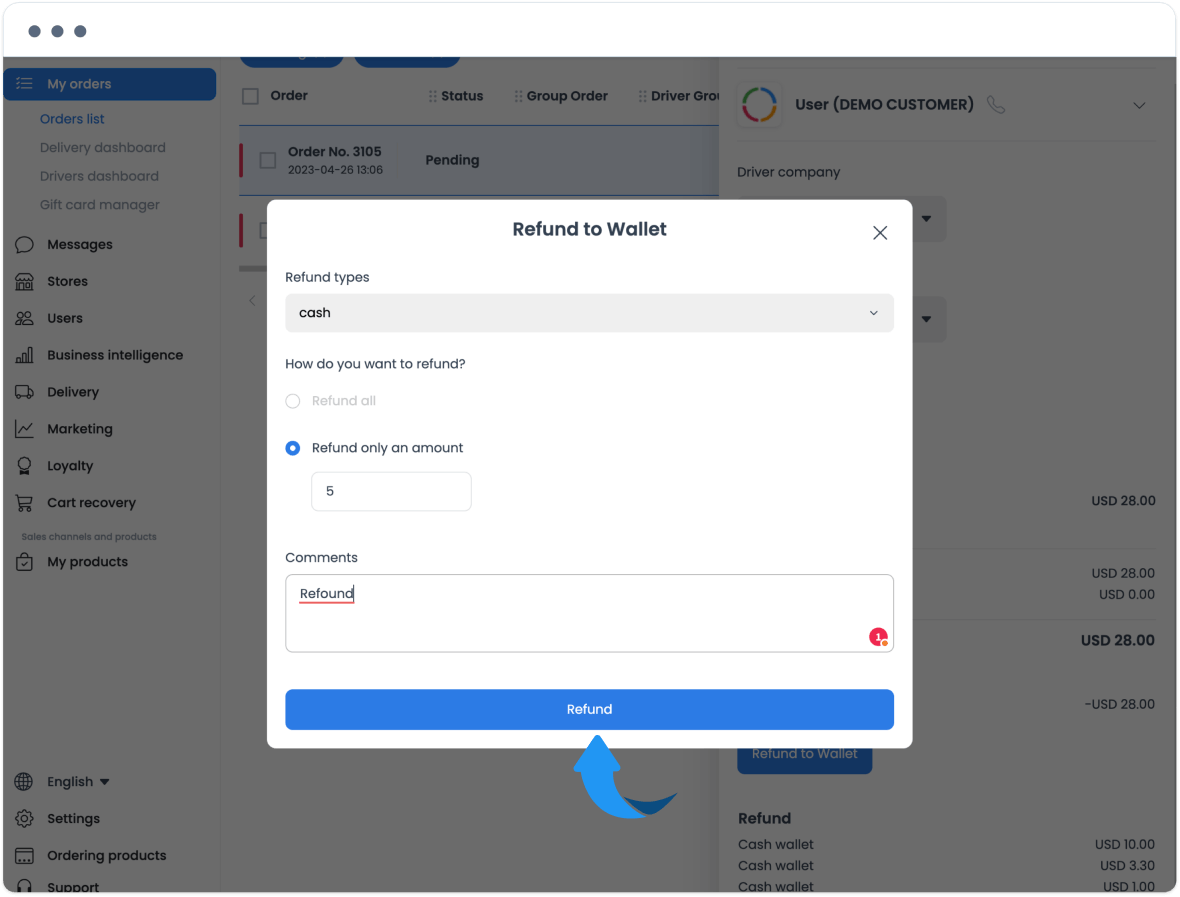Open the Refund types cash dropdown
Image resolution: width=1180 pixels, height=897 pixels.
pyautogui.click(x=589, y=313)
